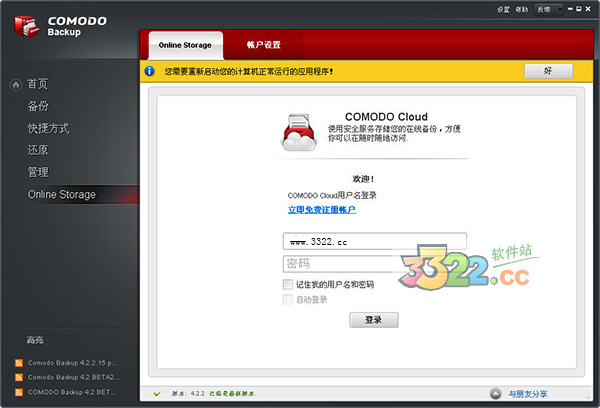Click RSS icon for Comodo Backup 4.2.2.15
Viewport: 600px width, 408px height.
[19, 363]
